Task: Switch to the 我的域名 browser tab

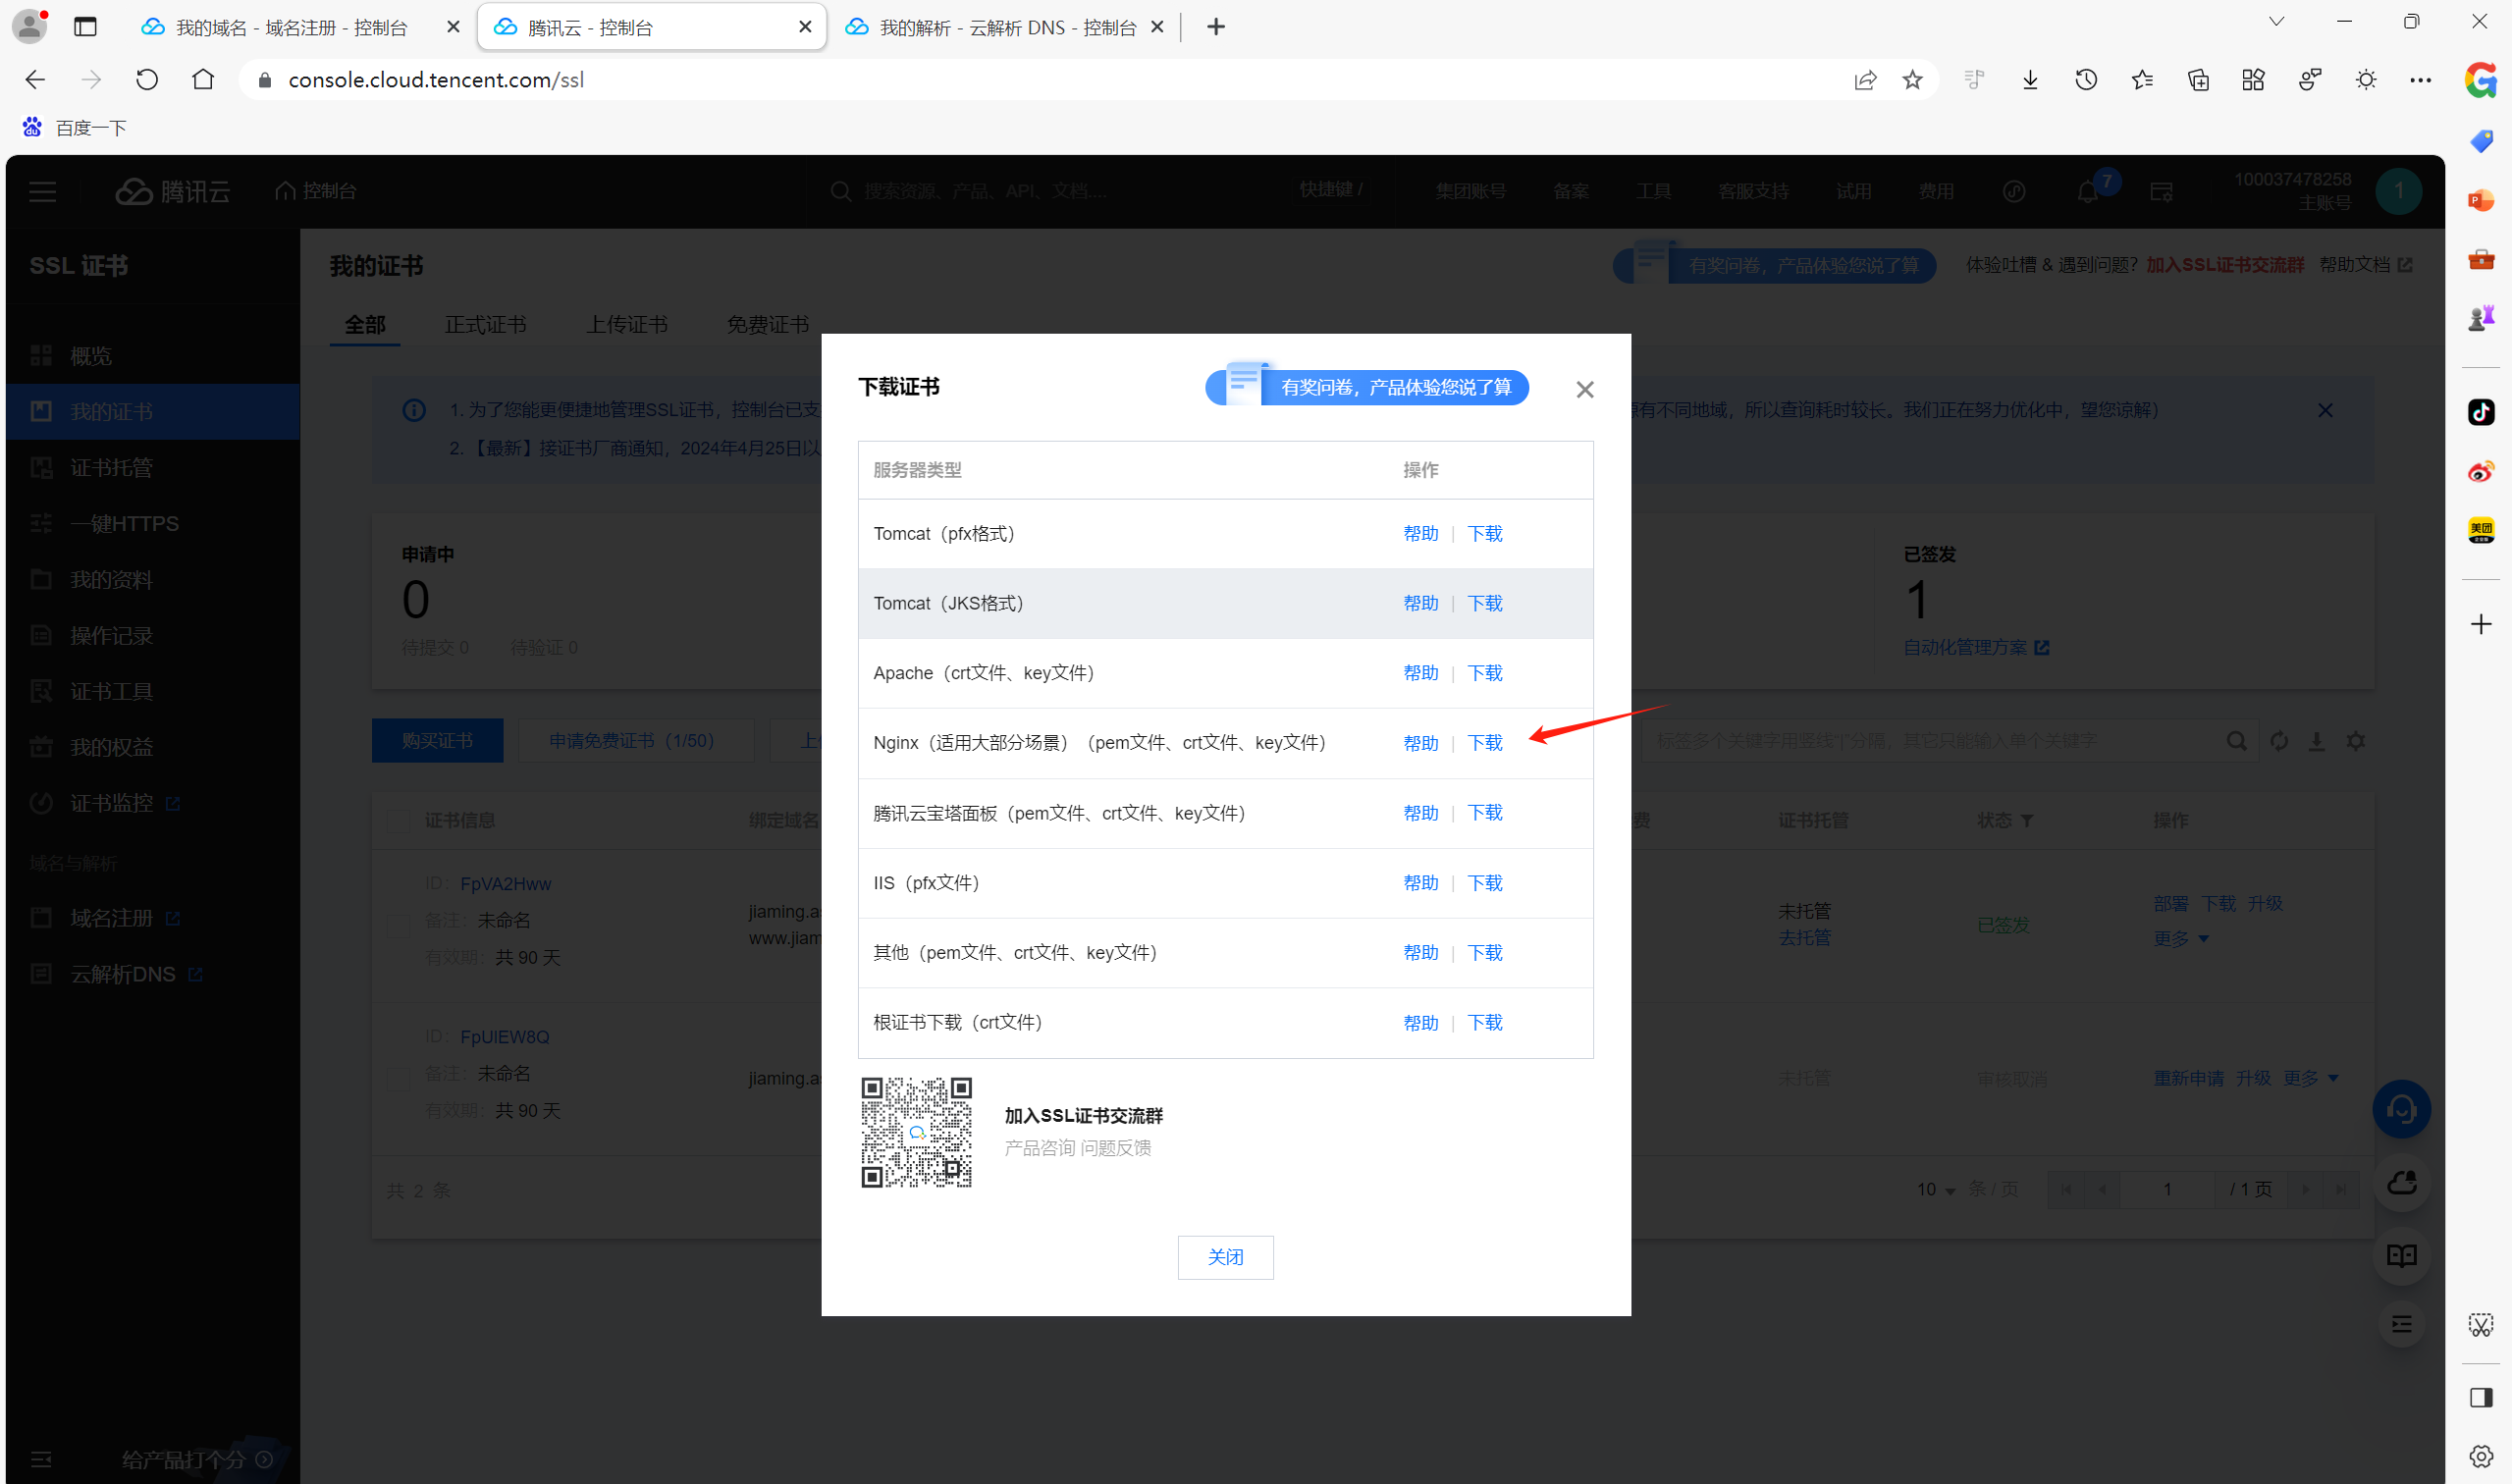Action: click(x=291, y=27)
